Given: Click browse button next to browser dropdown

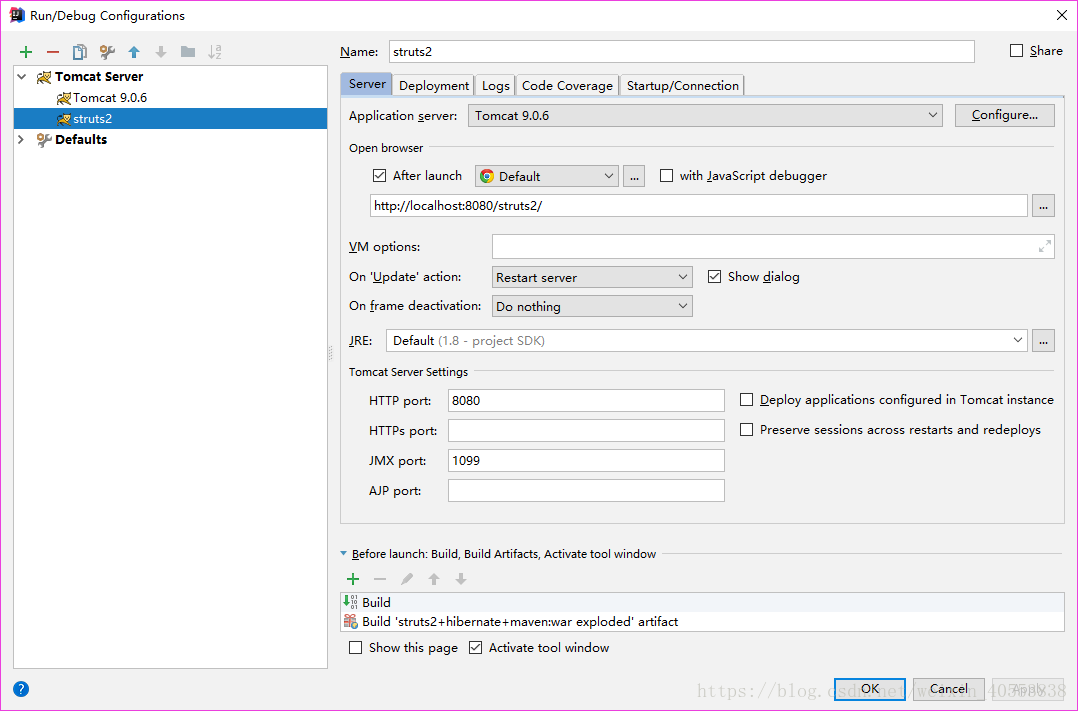Looking at the screenshot, I should tap(634, 176).
